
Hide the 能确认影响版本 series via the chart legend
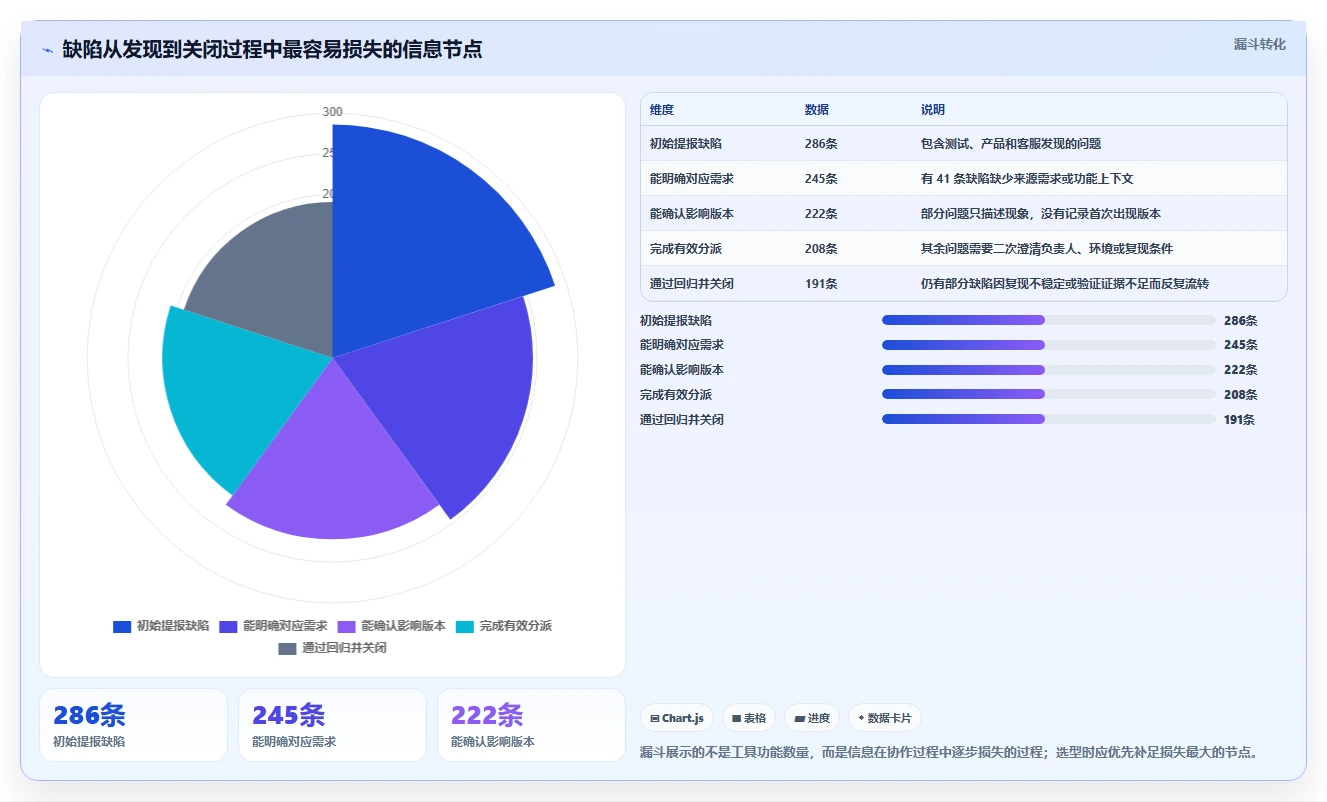tap(391, 626)
